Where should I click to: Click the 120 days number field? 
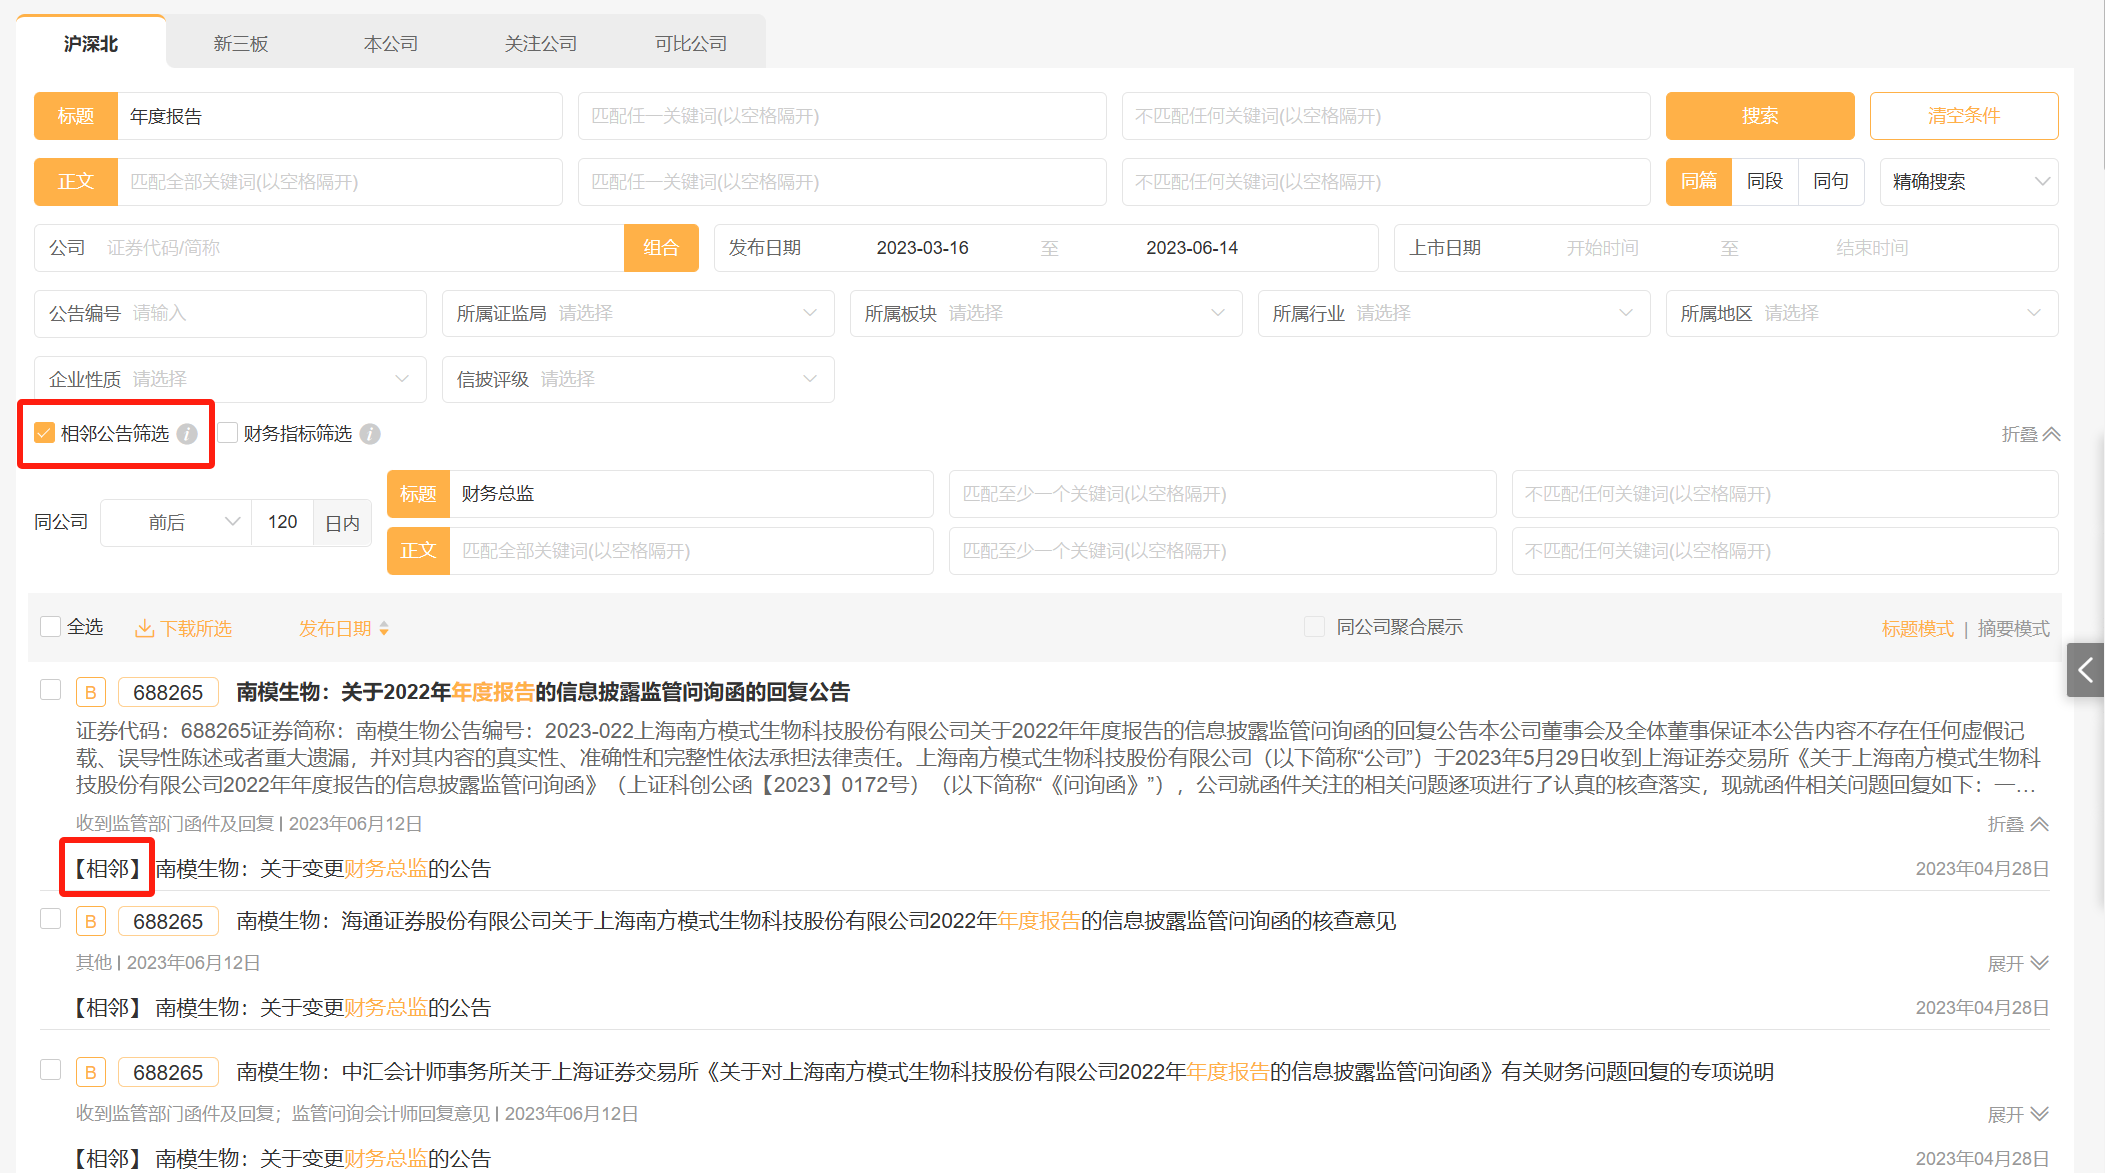click(283, 523)
